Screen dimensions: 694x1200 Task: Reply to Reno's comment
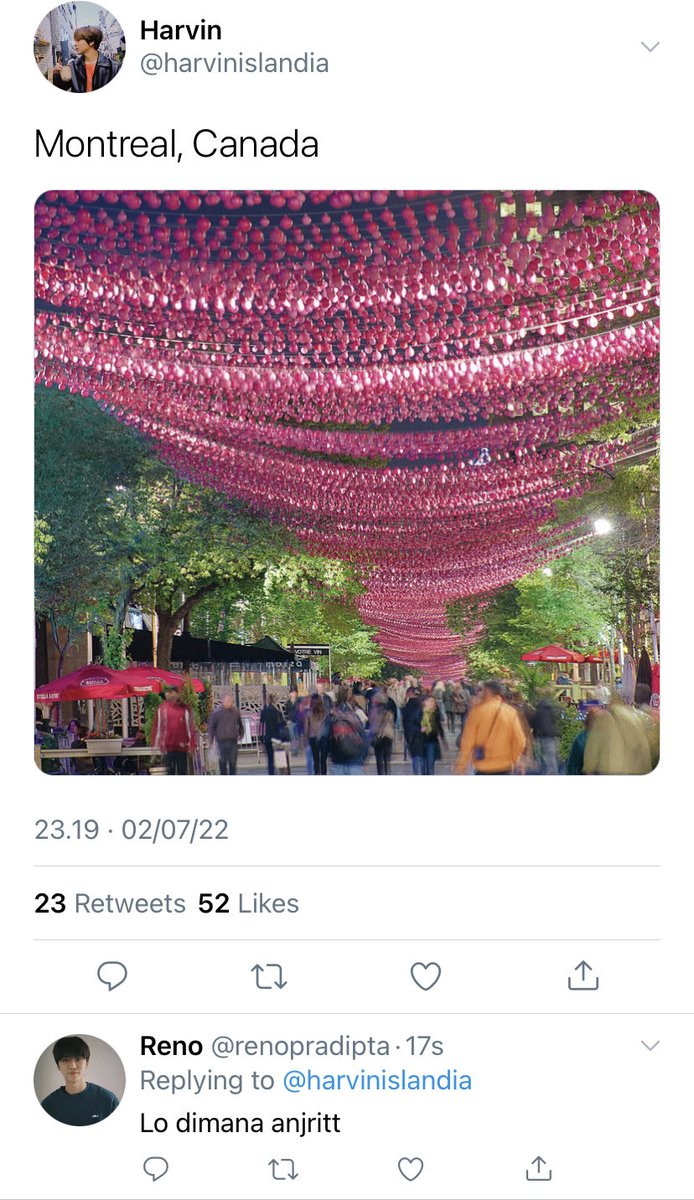(155, 1168)
